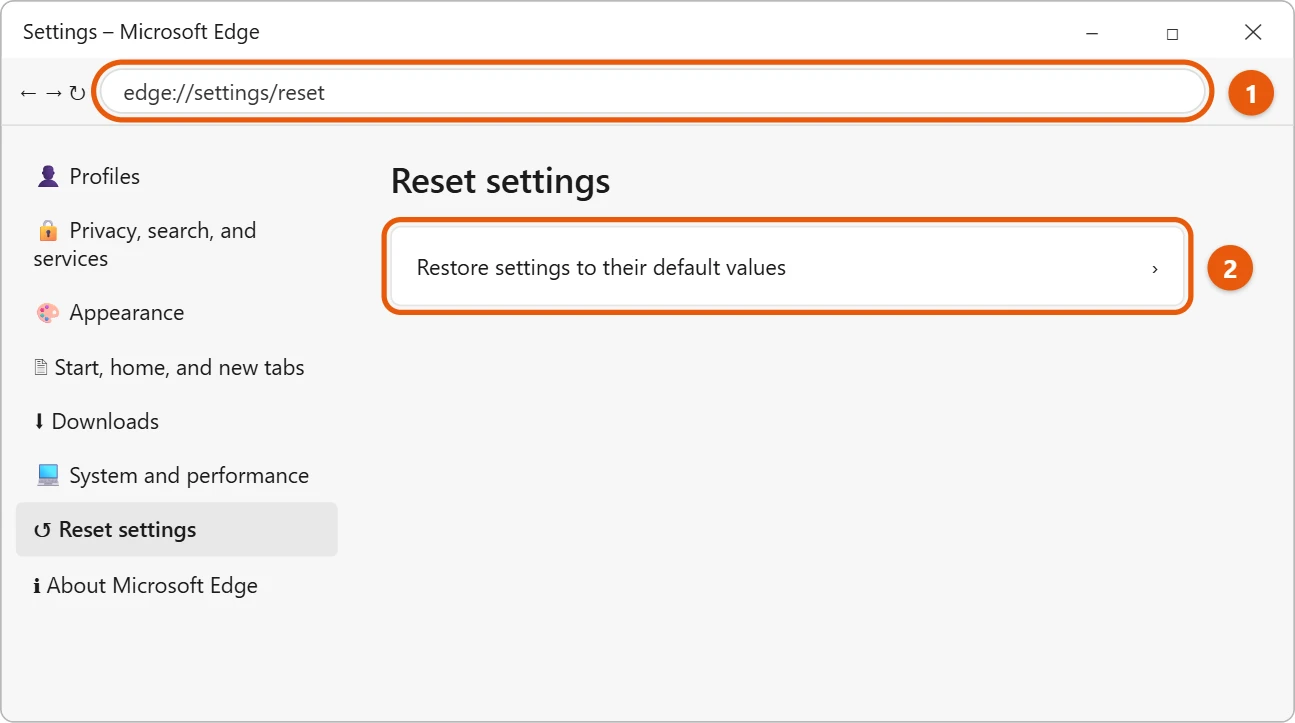The height and width of the screenshot is (723, 1295).
Task: Close the Edge settings window
Action: click(x=1253, y=33)
